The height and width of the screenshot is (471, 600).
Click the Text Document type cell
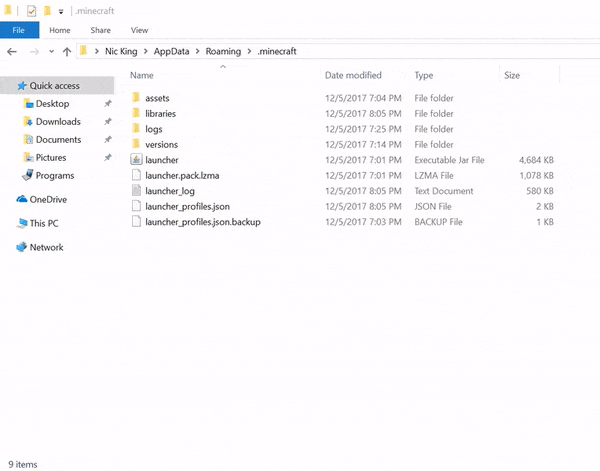click(444, 191)
